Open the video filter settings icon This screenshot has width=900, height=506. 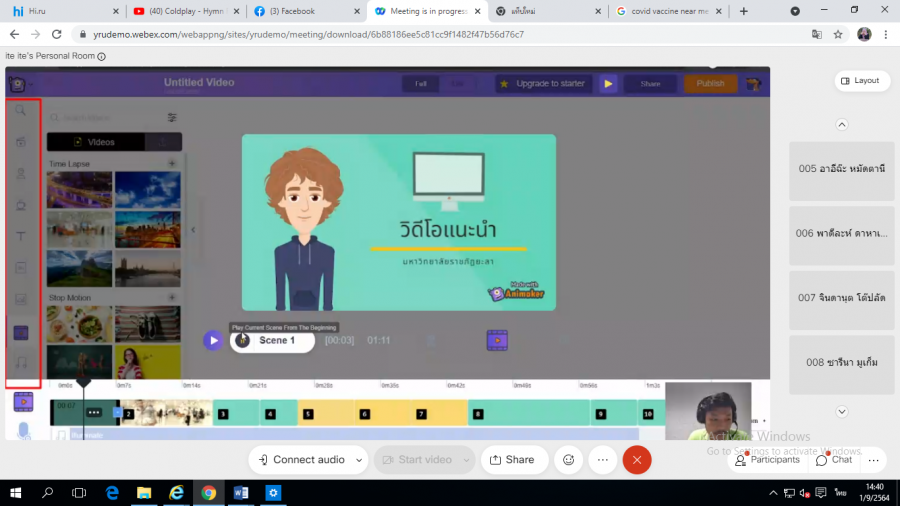(x=172, y=118)
